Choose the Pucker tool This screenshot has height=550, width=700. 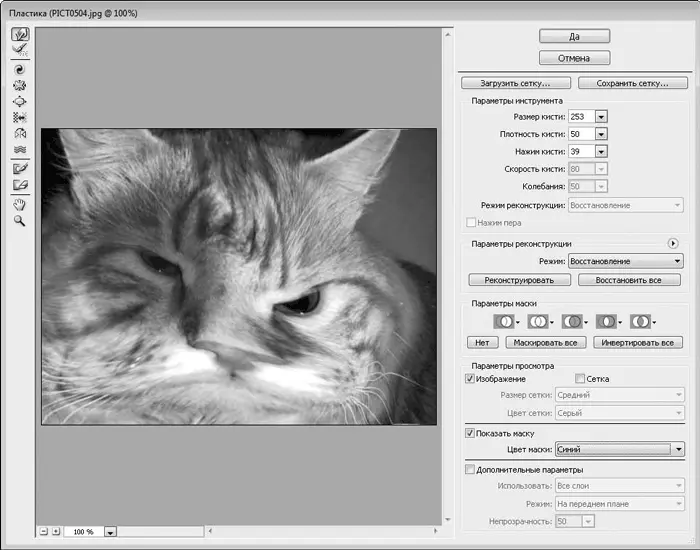[x=19, y=86]
